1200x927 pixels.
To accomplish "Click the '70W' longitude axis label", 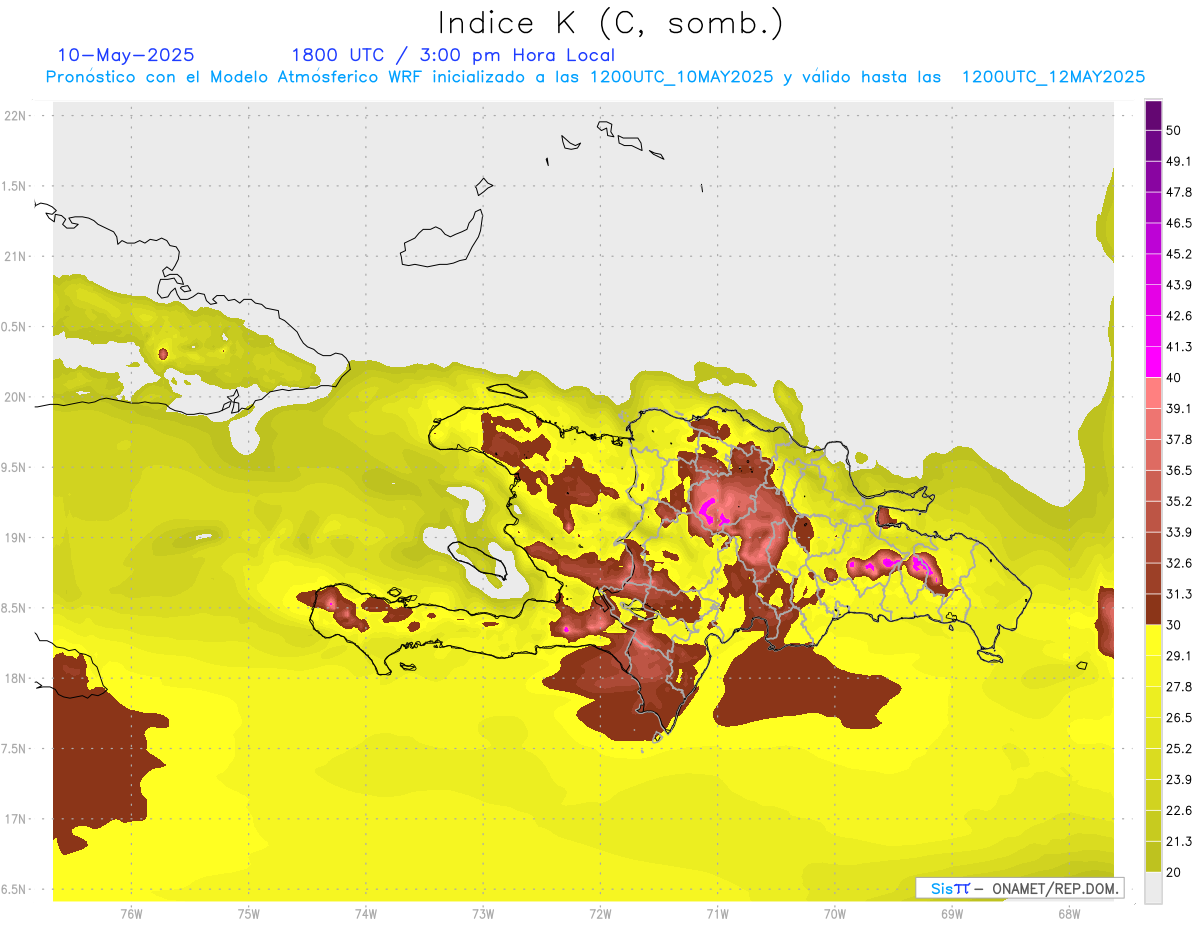I will (x=835, y=913).
